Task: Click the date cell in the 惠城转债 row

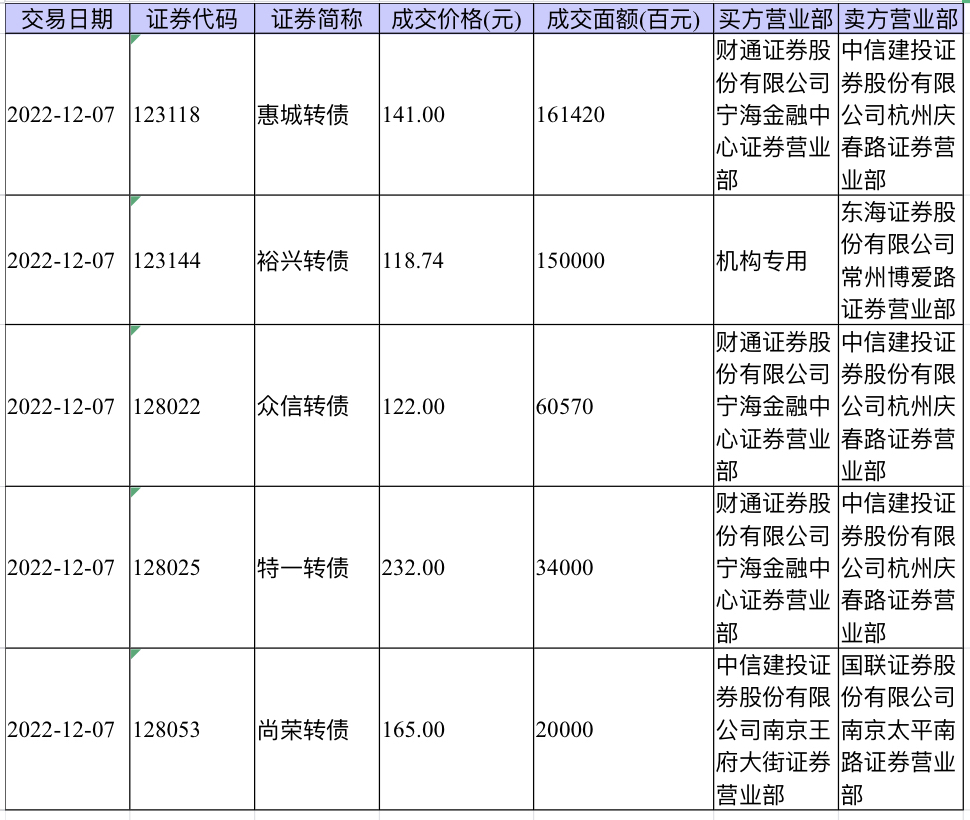Action: coord(67,114)
